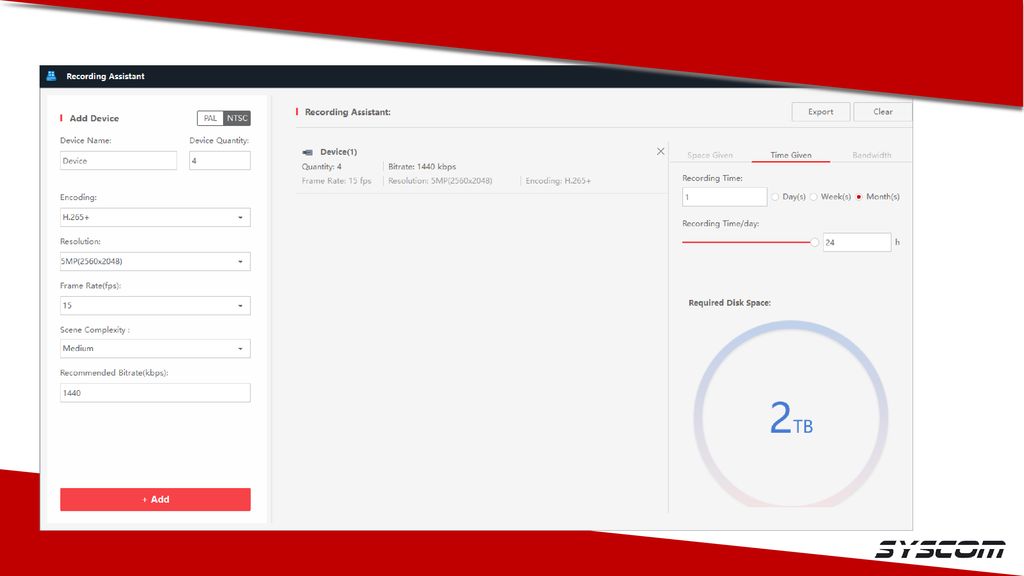Screen dimensions: 1024x576
Task: Open the Scene Complexity dropdown showing Medium
Action: (x=155, y=349)
